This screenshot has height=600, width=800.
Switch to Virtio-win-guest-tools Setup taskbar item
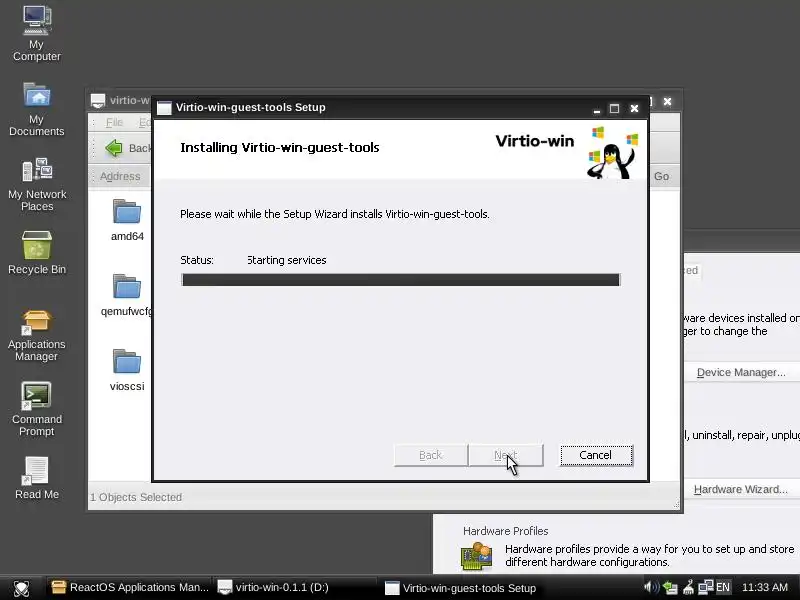click(x=462, y=588)
